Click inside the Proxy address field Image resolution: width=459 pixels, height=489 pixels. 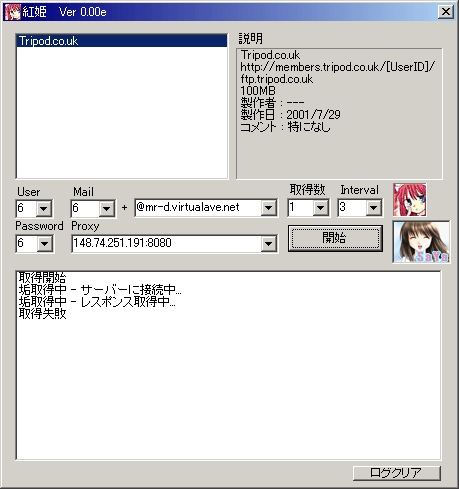pos(166,244)
